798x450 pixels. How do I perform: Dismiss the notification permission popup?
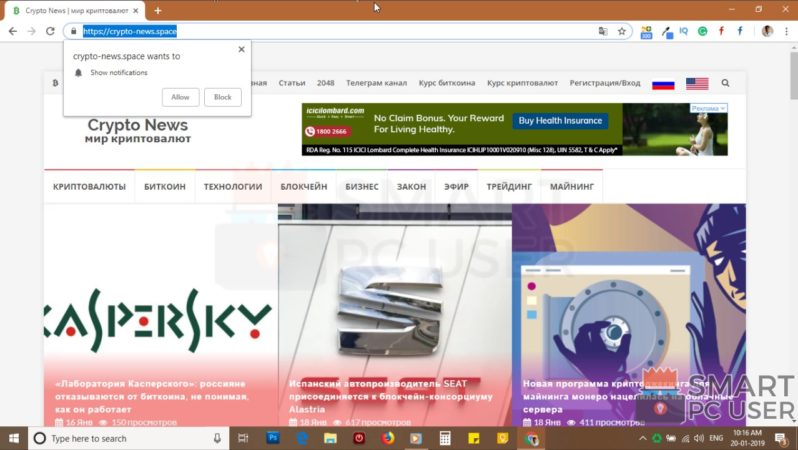(x=241, y=49)
